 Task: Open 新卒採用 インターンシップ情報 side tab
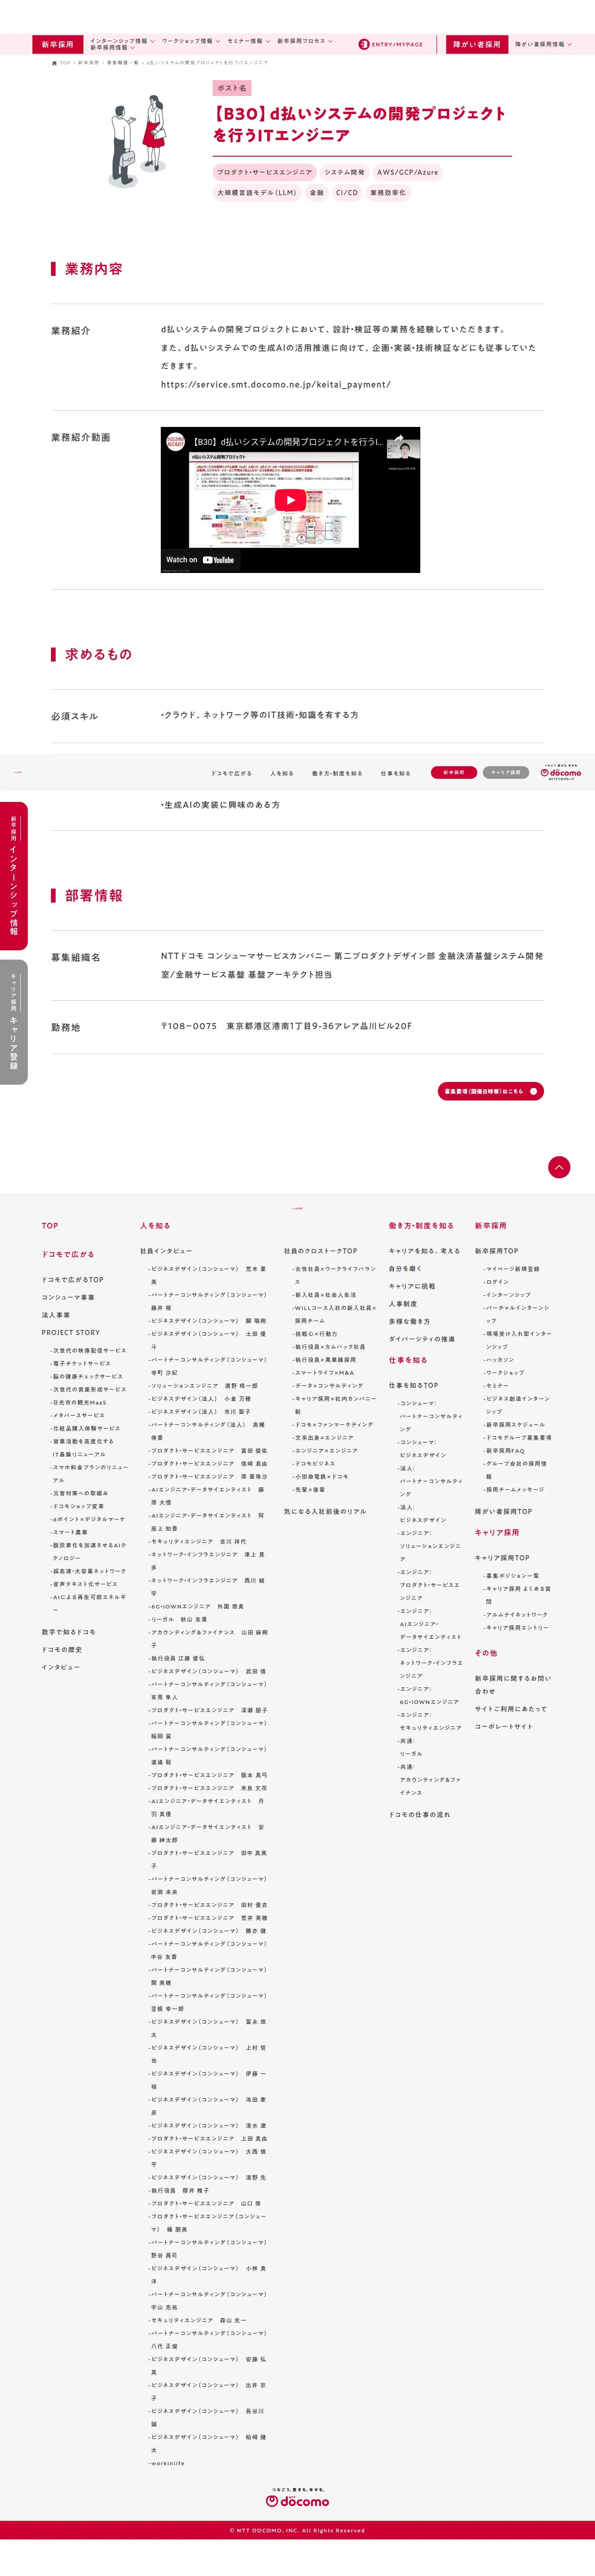(x=14, y=876)
